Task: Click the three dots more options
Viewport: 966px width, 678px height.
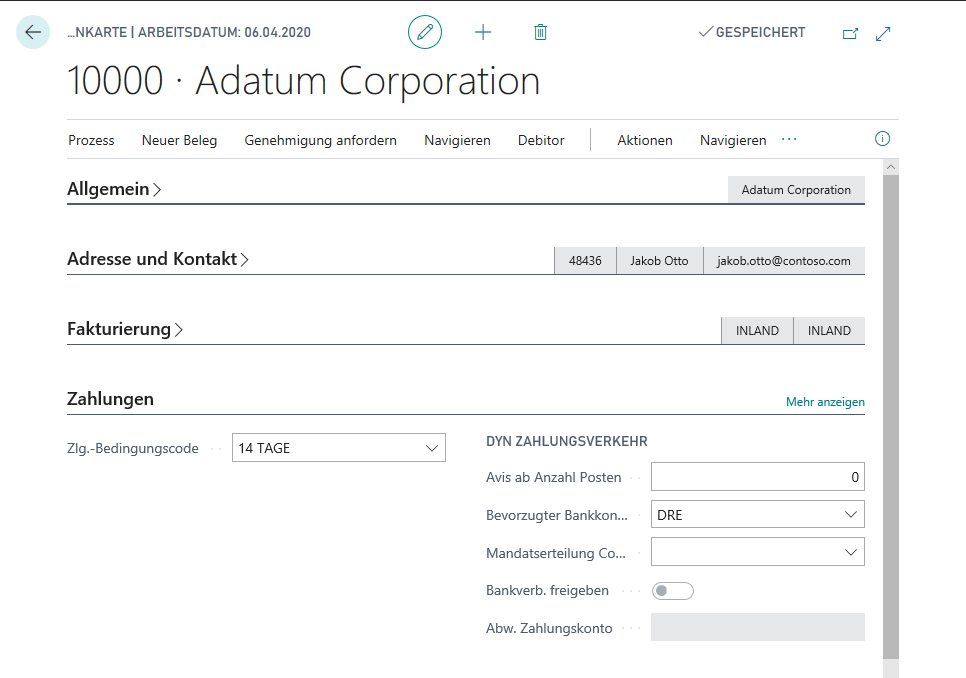Action: 789,140
